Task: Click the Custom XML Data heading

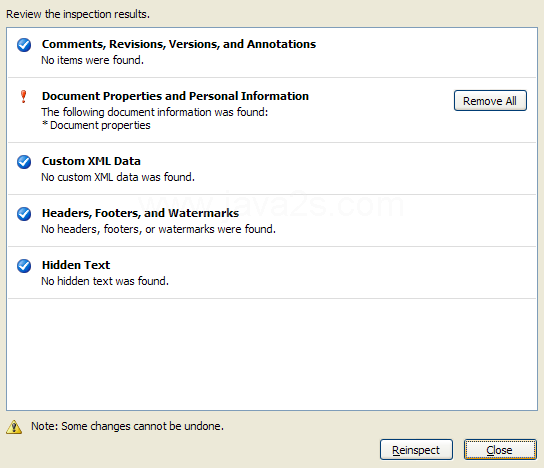Action: click(x=91, y=161)
